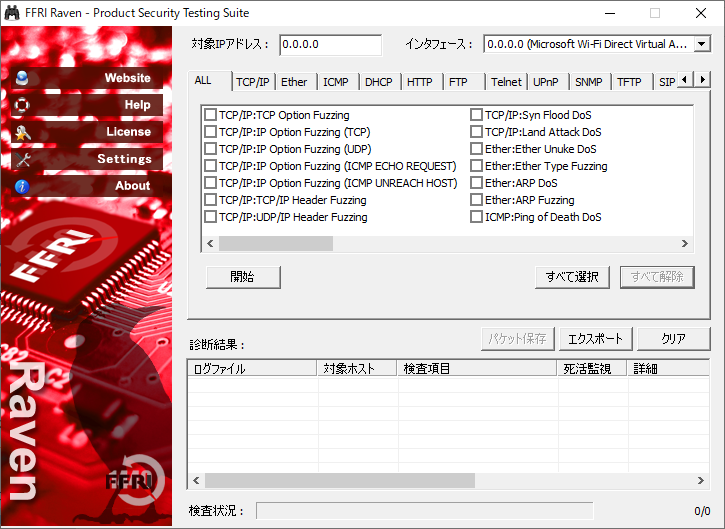
Task: Click the 開始 start button
Action: point(243,277)
